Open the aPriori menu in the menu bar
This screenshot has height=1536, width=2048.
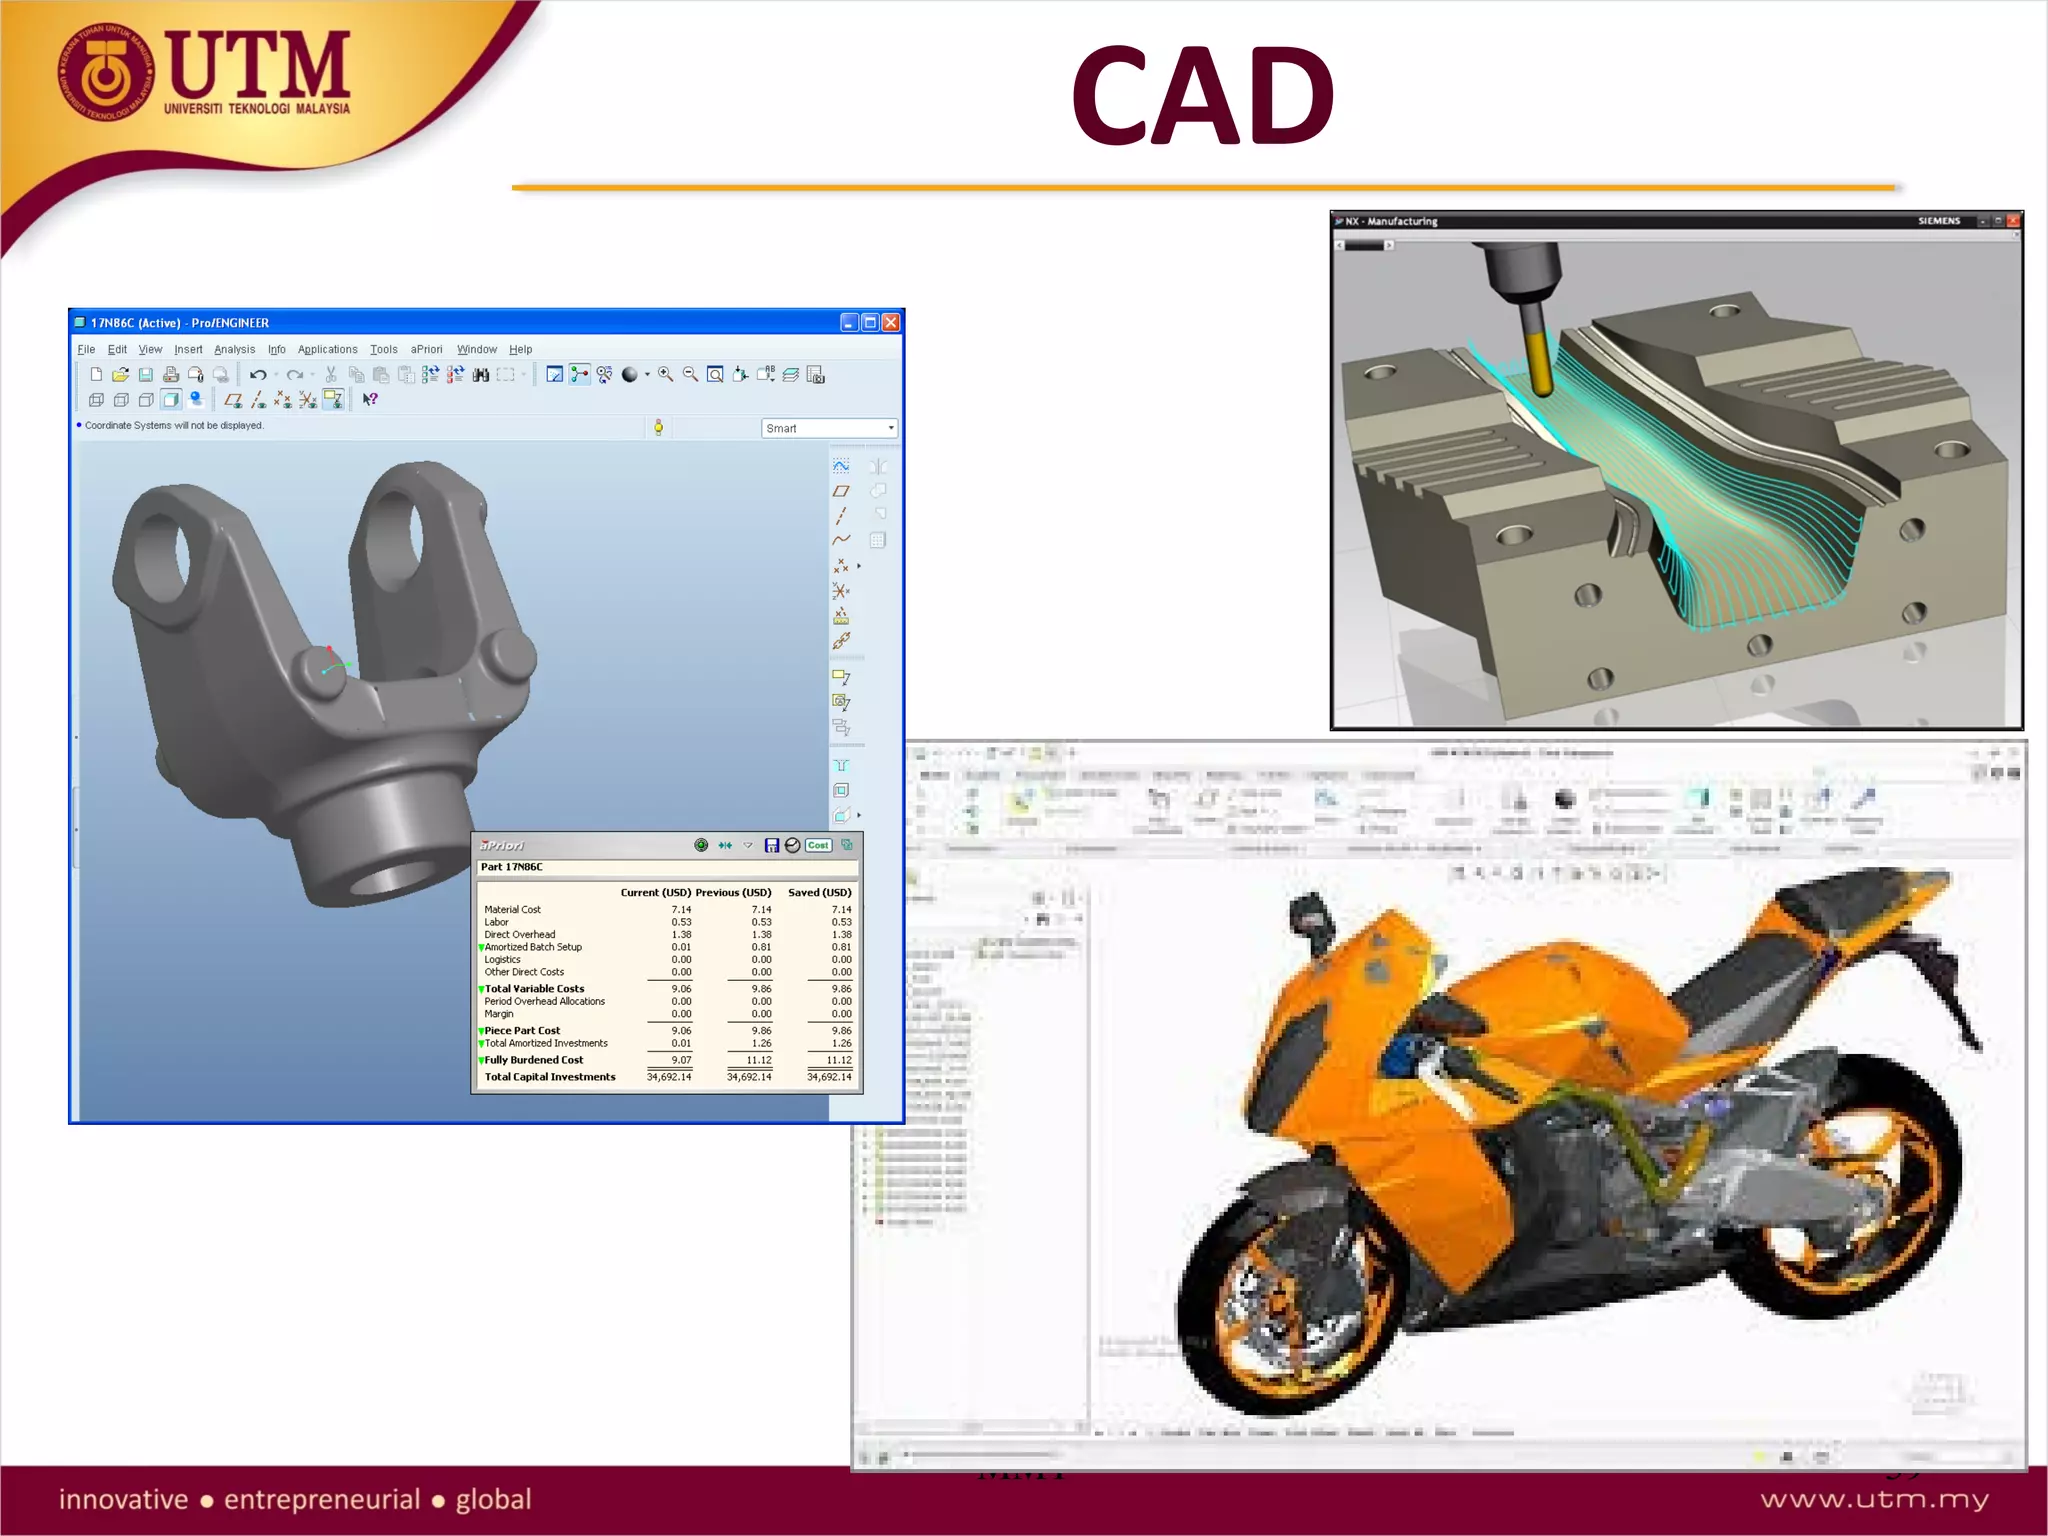(426, 350)
